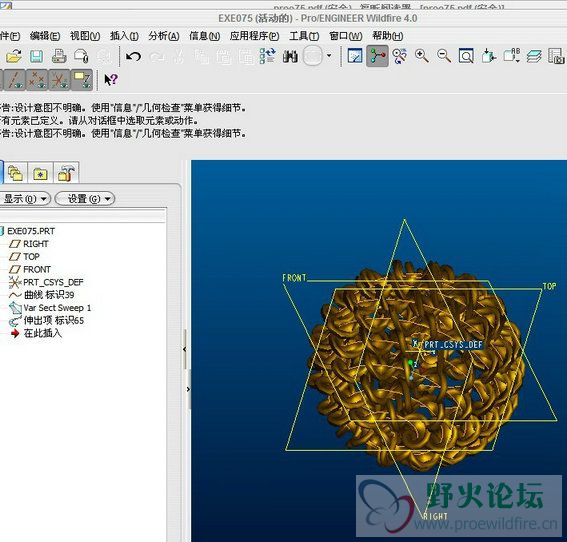
Task: Save the model with the floppy icon
Action: (x=36, y=56)
